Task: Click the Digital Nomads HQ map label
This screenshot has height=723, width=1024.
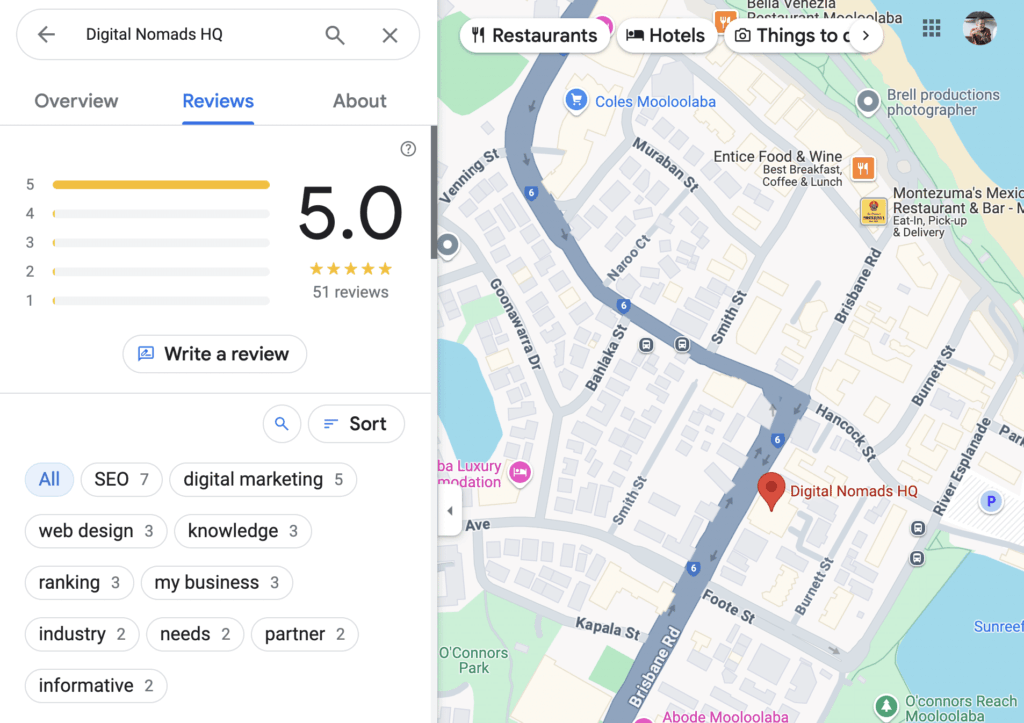Action: click(x=854, y=491)
